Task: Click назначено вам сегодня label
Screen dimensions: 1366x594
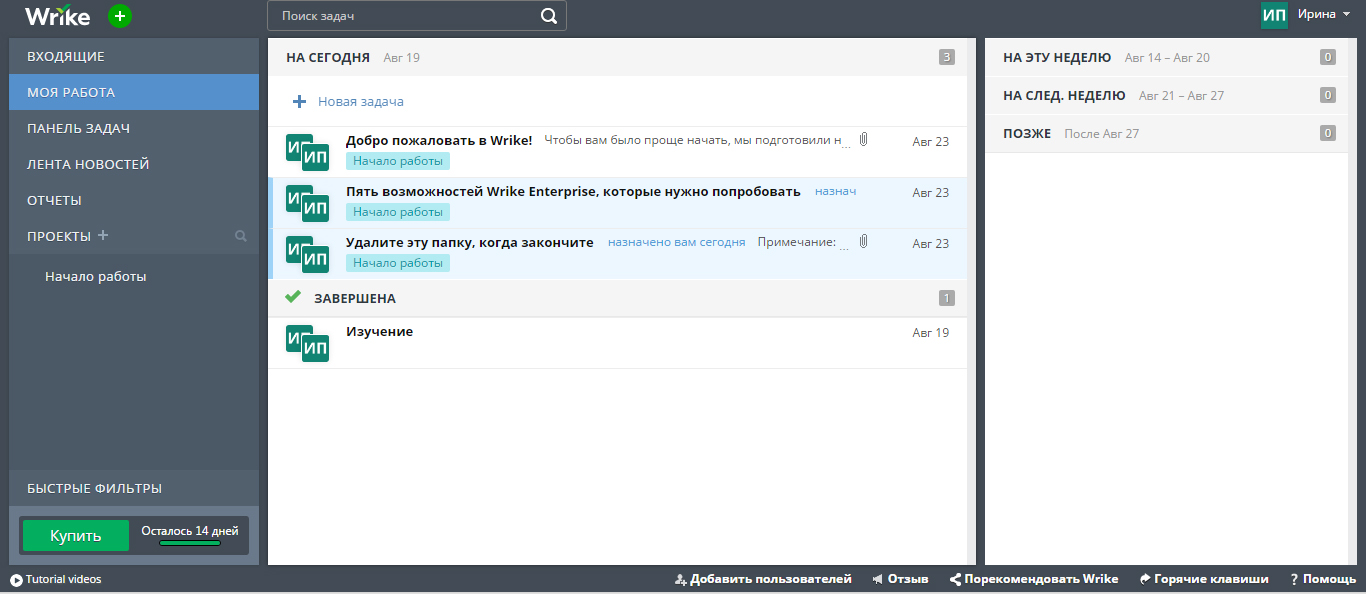Action: click(x=676, y=242)
